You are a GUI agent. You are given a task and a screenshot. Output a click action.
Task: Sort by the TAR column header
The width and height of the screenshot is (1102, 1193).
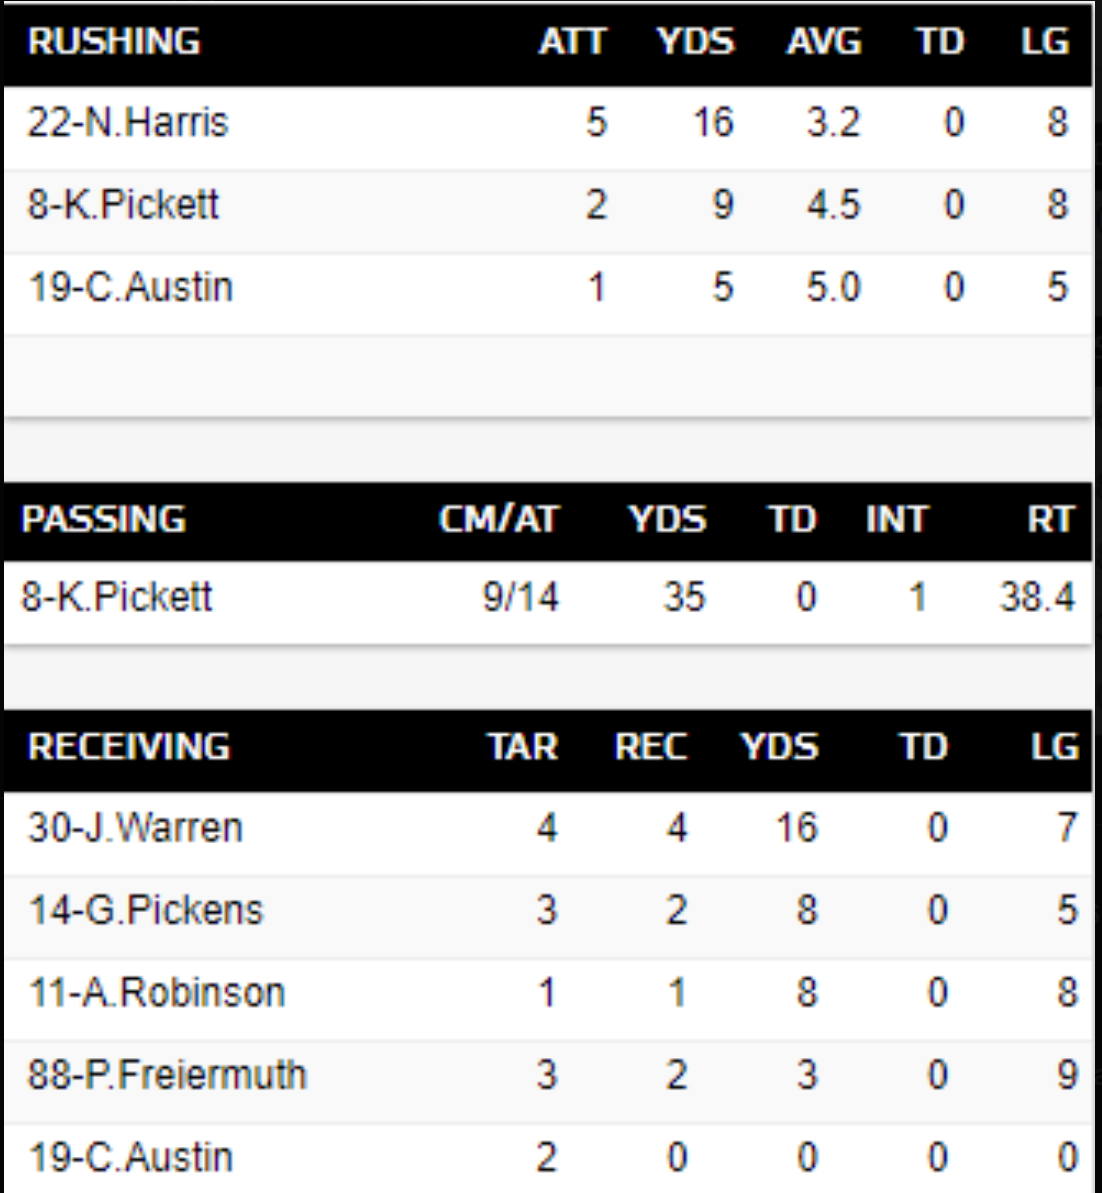click(522, 747)
